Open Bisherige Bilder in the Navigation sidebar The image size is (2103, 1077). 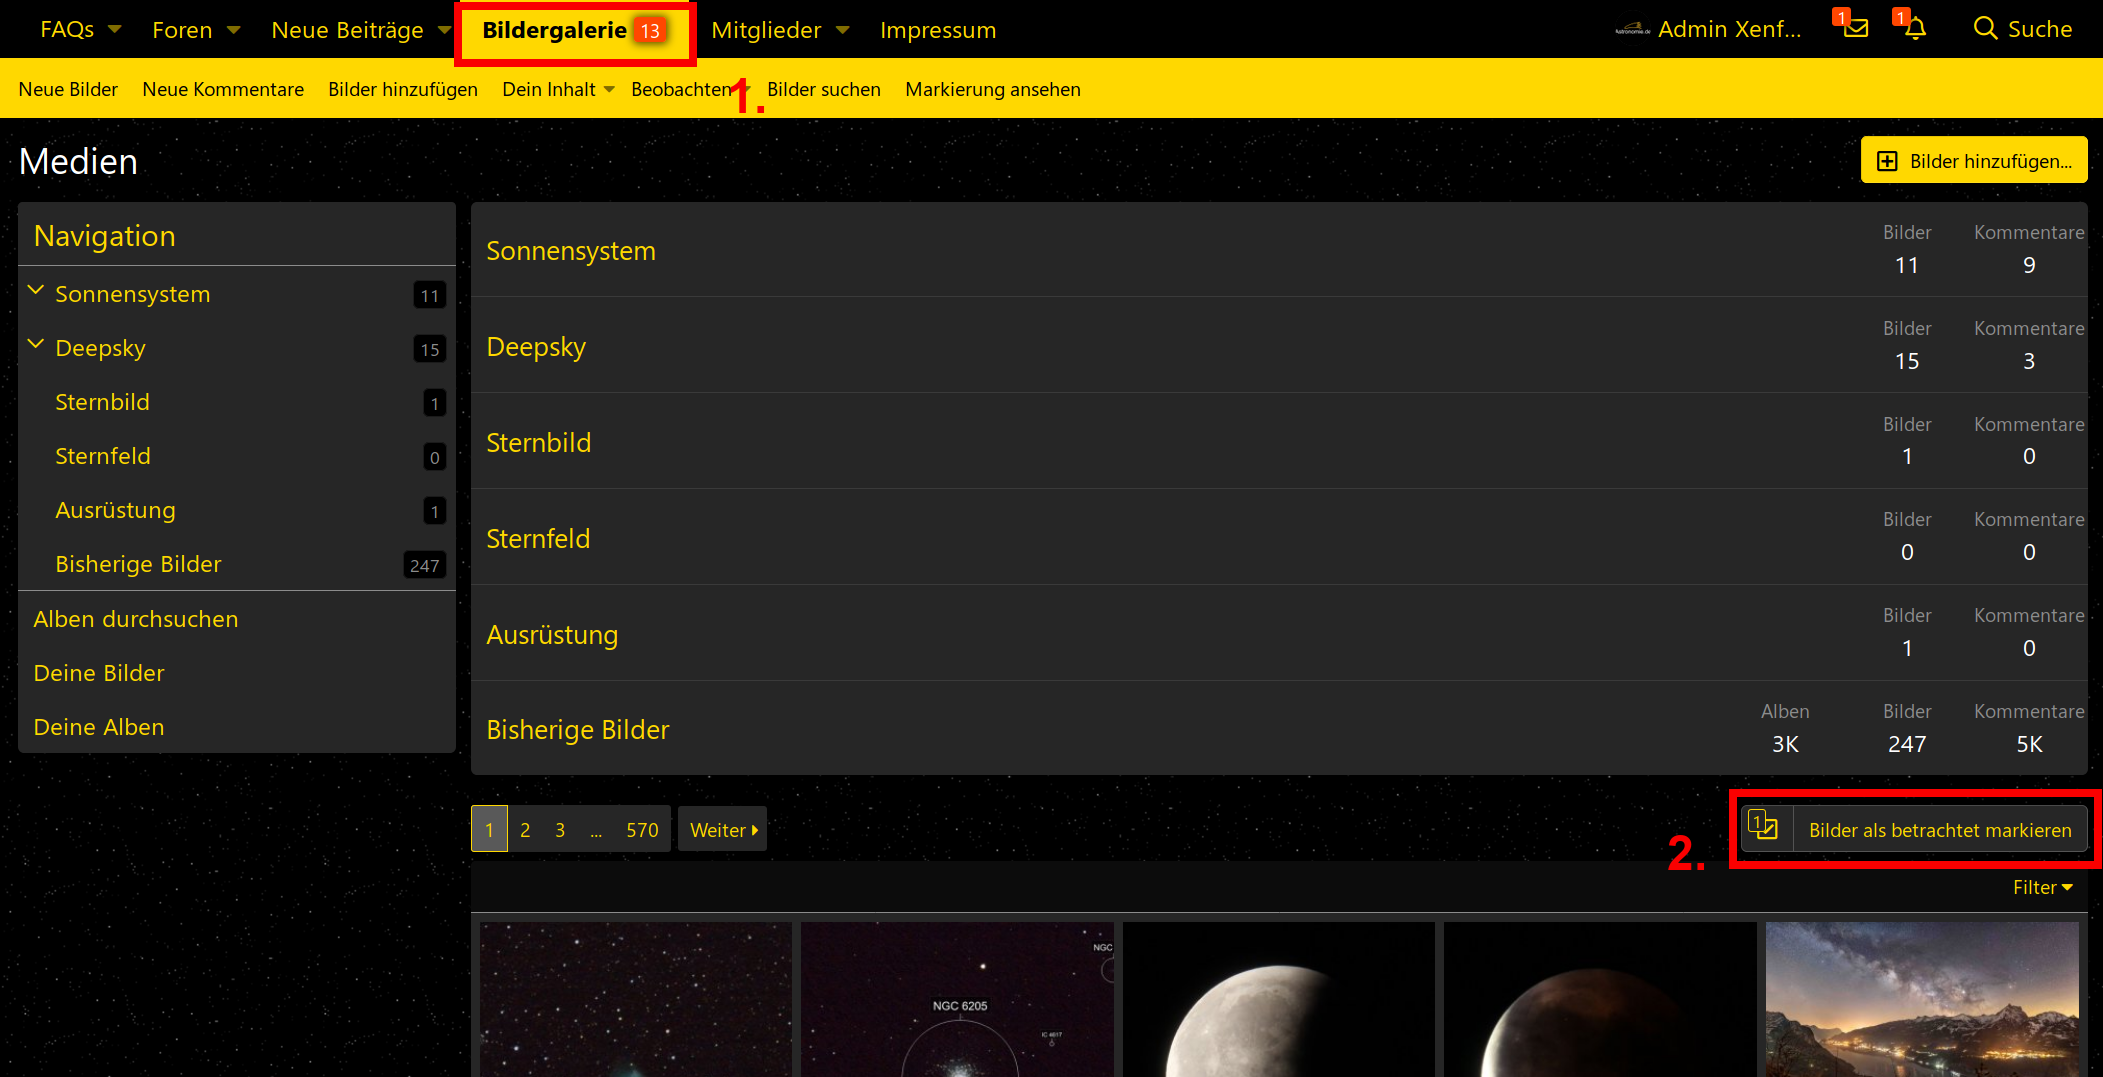tap(138, 563)
